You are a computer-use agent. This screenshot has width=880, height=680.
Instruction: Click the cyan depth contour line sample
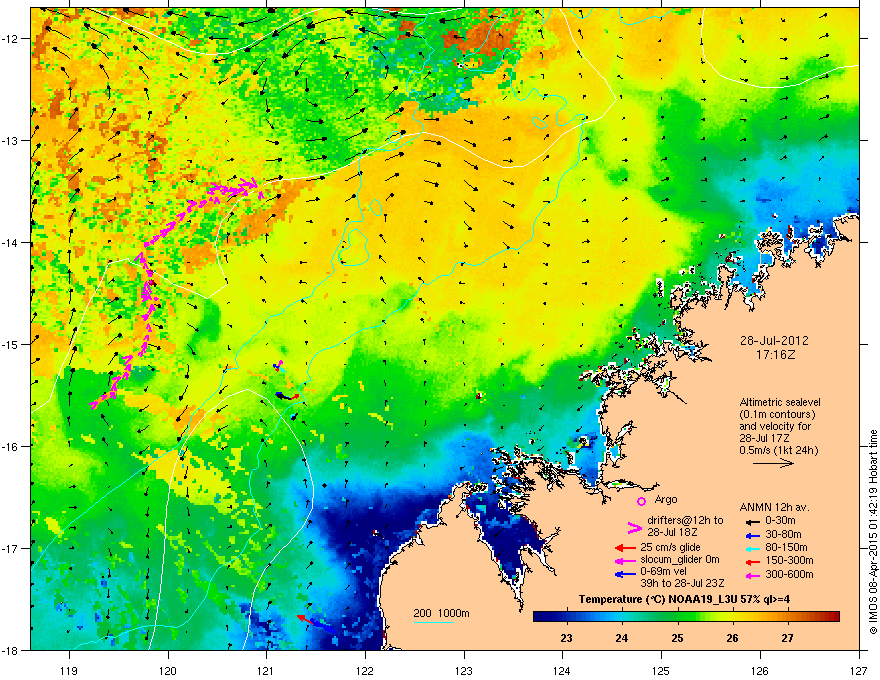pyautogui.click(x=434, y=622)
